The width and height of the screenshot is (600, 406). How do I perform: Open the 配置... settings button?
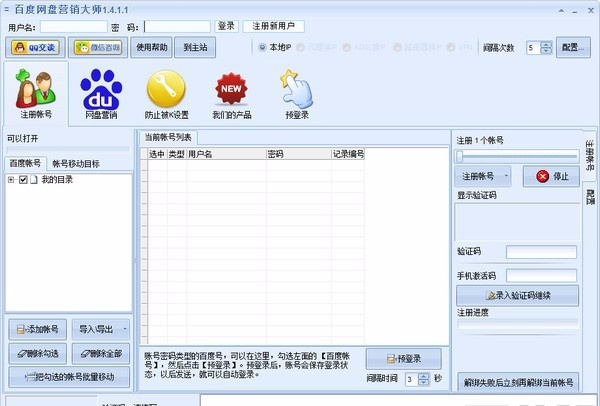(x=573, y=47)
